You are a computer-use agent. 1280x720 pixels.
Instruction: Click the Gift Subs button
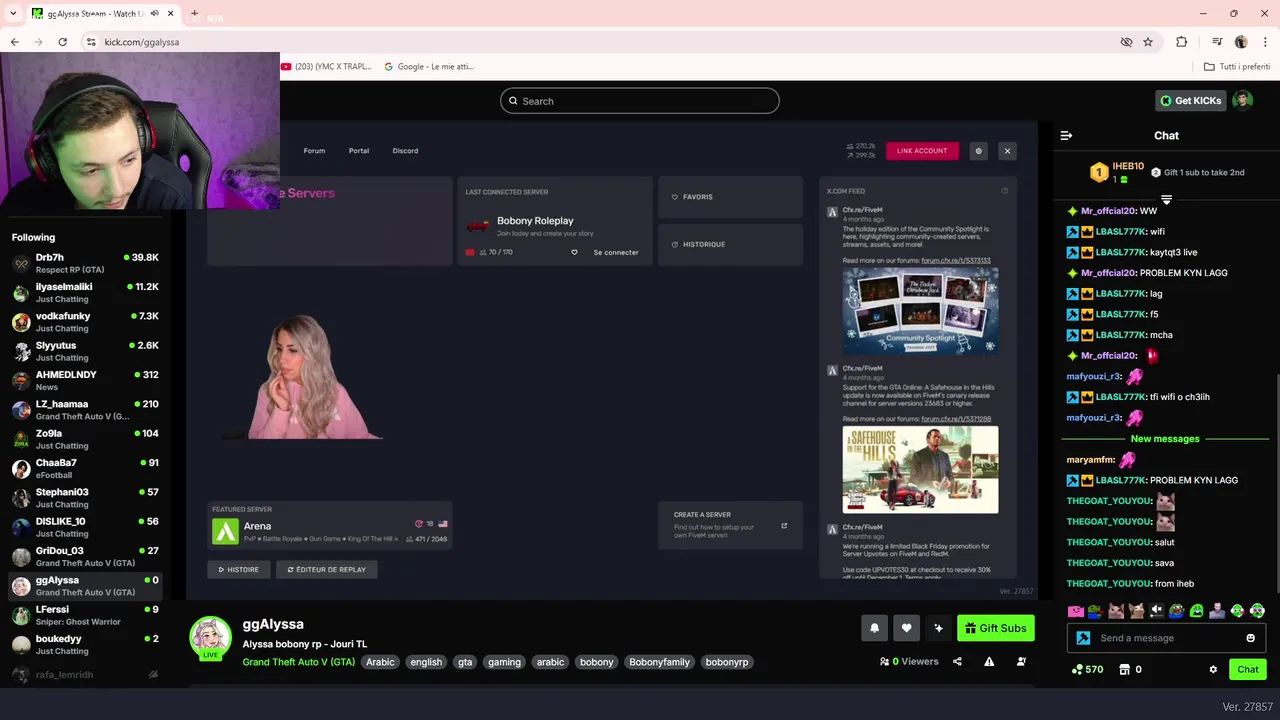click(995, 628)
